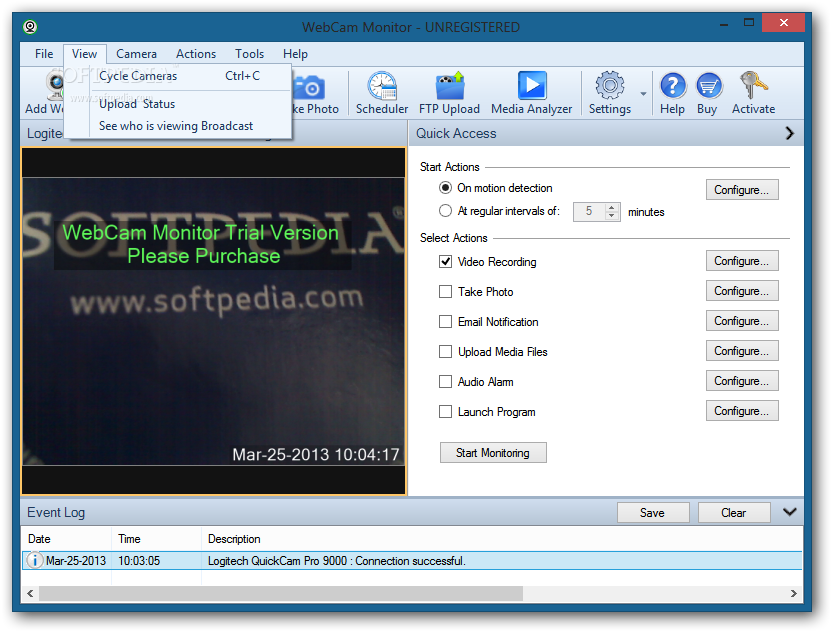The height and width of the screenshot is (632, 832).
Task: Click the event log horizontal scrollbar thumb
Action: tap(281, 593)
